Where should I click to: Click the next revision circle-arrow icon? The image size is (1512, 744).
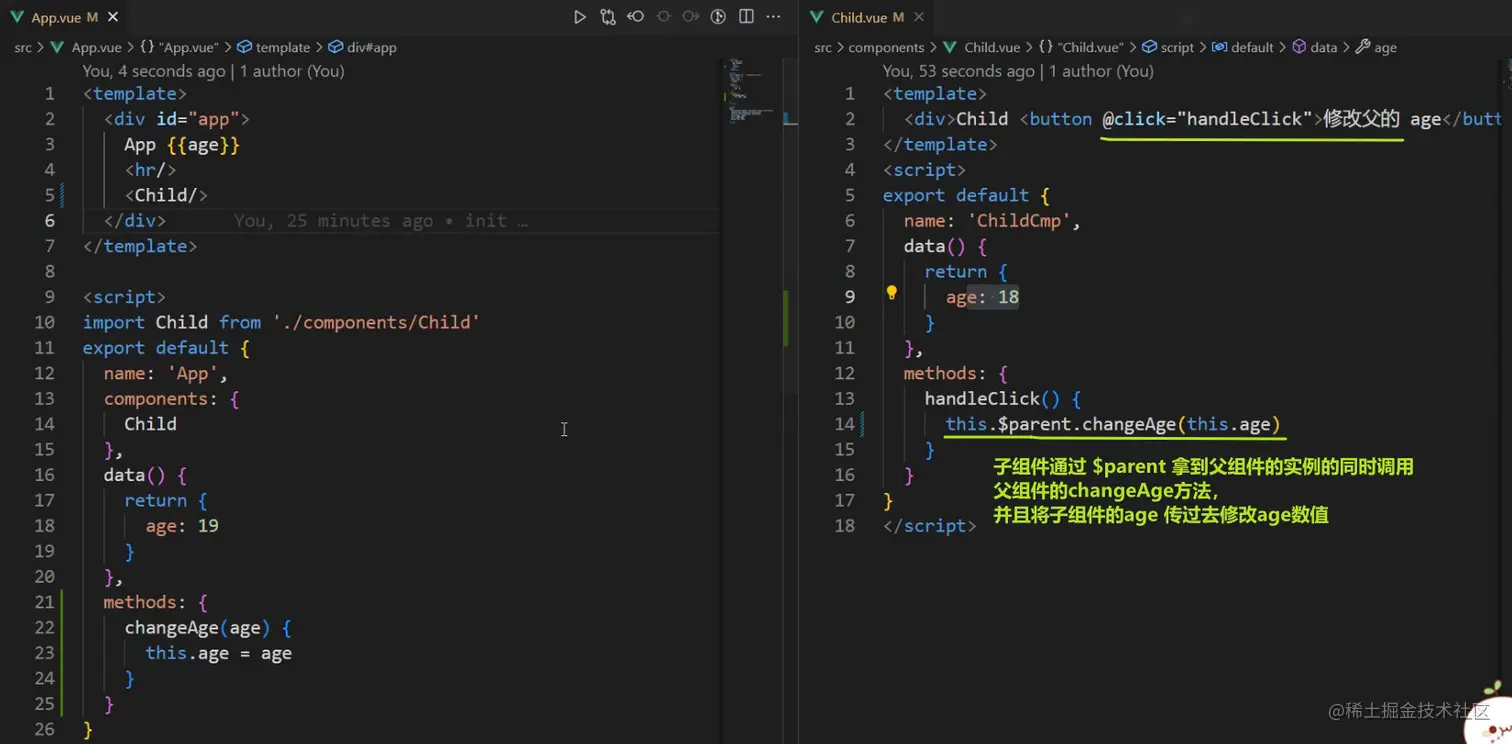tap(691, 17)
